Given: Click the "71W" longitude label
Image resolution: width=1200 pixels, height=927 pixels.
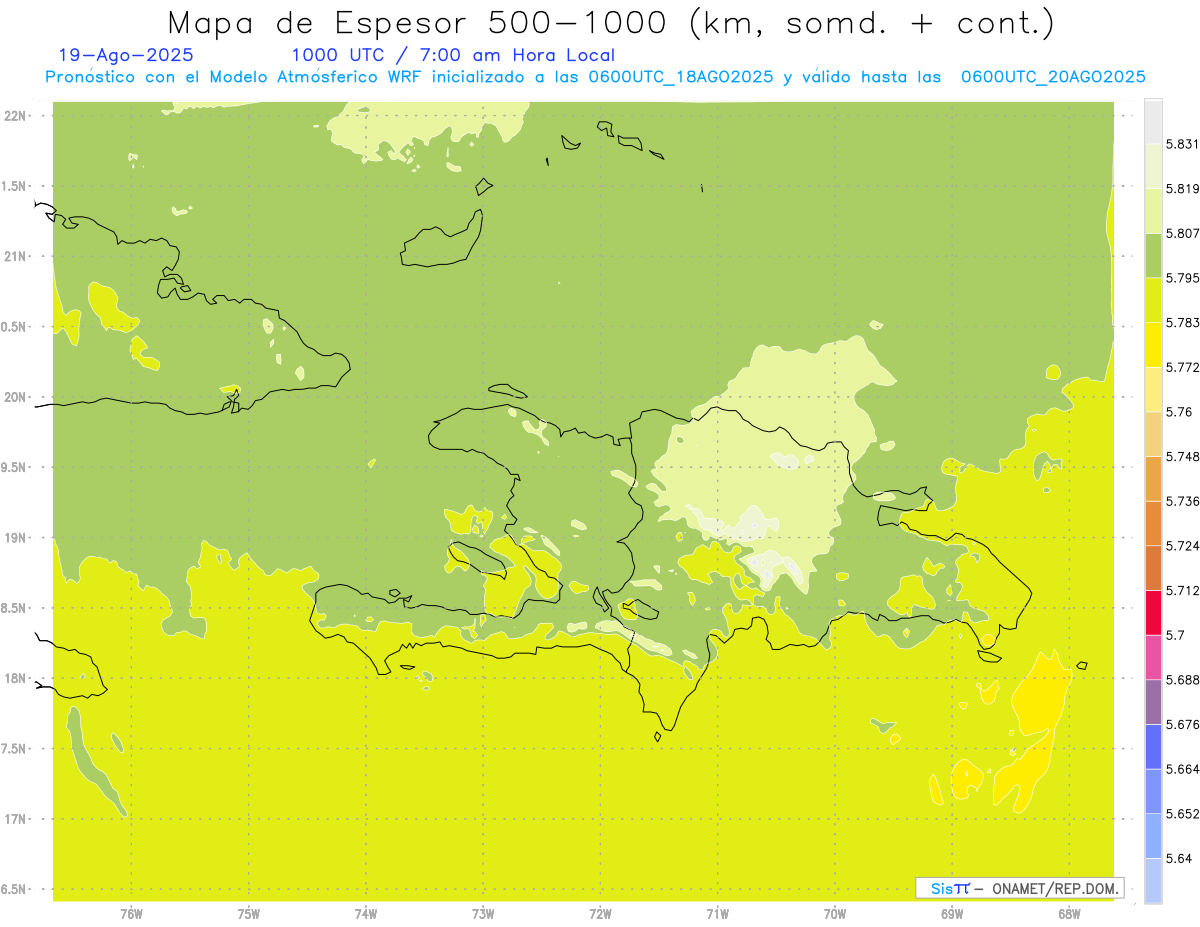Looking at the screenshot, I should pos(717,913).
